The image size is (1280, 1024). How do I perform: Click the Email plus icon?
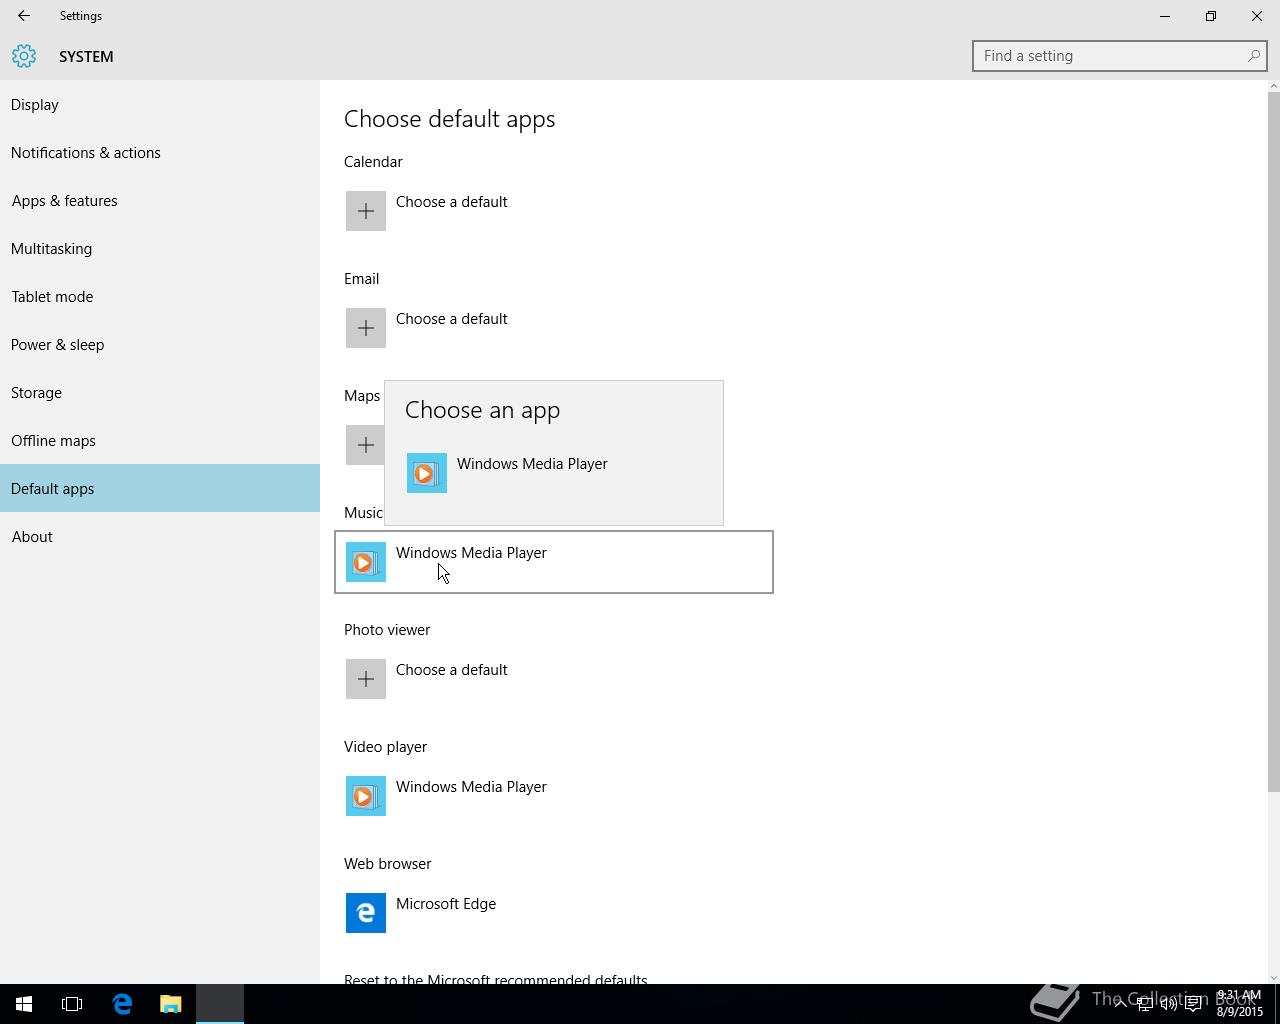pyautogui.click(x=366, y=328)
